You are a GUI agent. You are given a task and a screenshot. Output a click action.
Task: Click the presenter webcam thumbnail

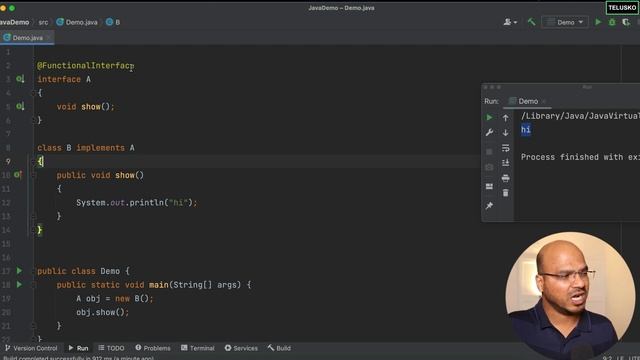[x=570, y=296]
